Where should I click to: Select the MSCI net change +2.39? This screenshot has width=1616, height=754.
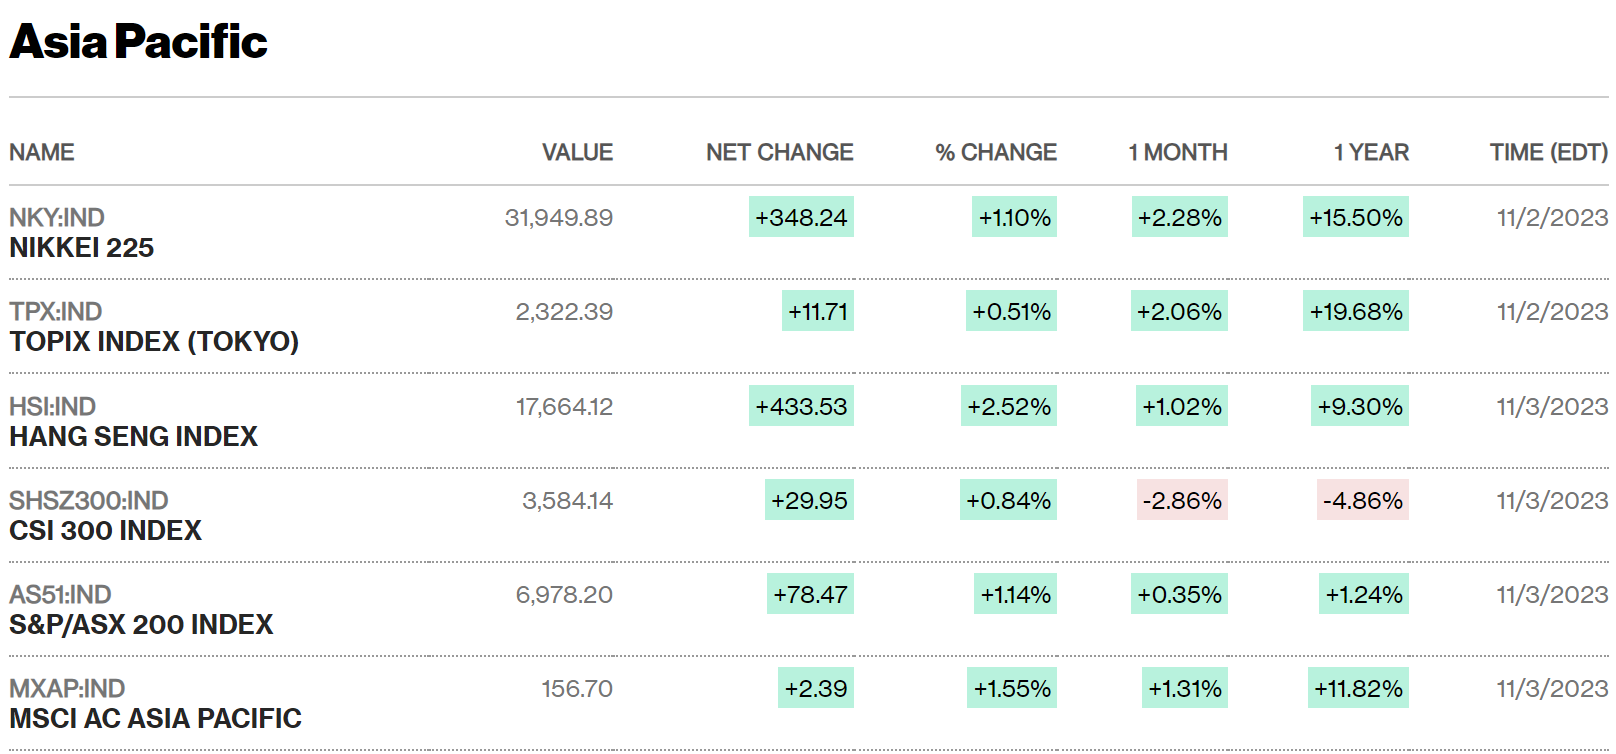[x=816, y=689]
